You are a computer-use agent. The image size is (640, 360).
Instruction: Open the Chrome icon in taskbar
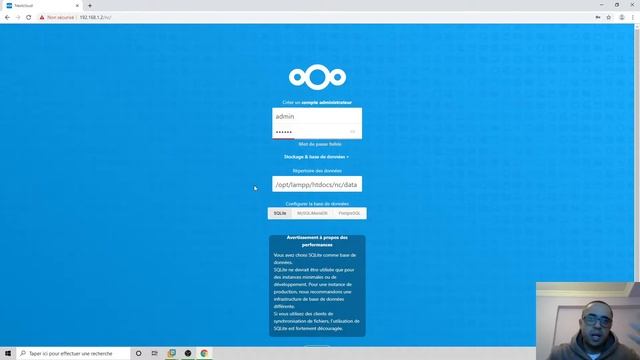[204, 353]
